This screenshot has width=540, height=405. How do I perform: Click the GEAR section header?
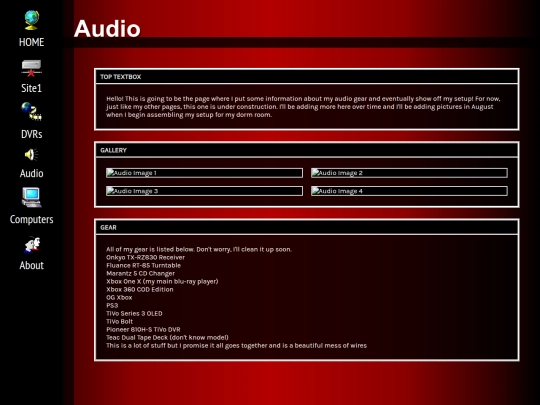coord(307,227)
